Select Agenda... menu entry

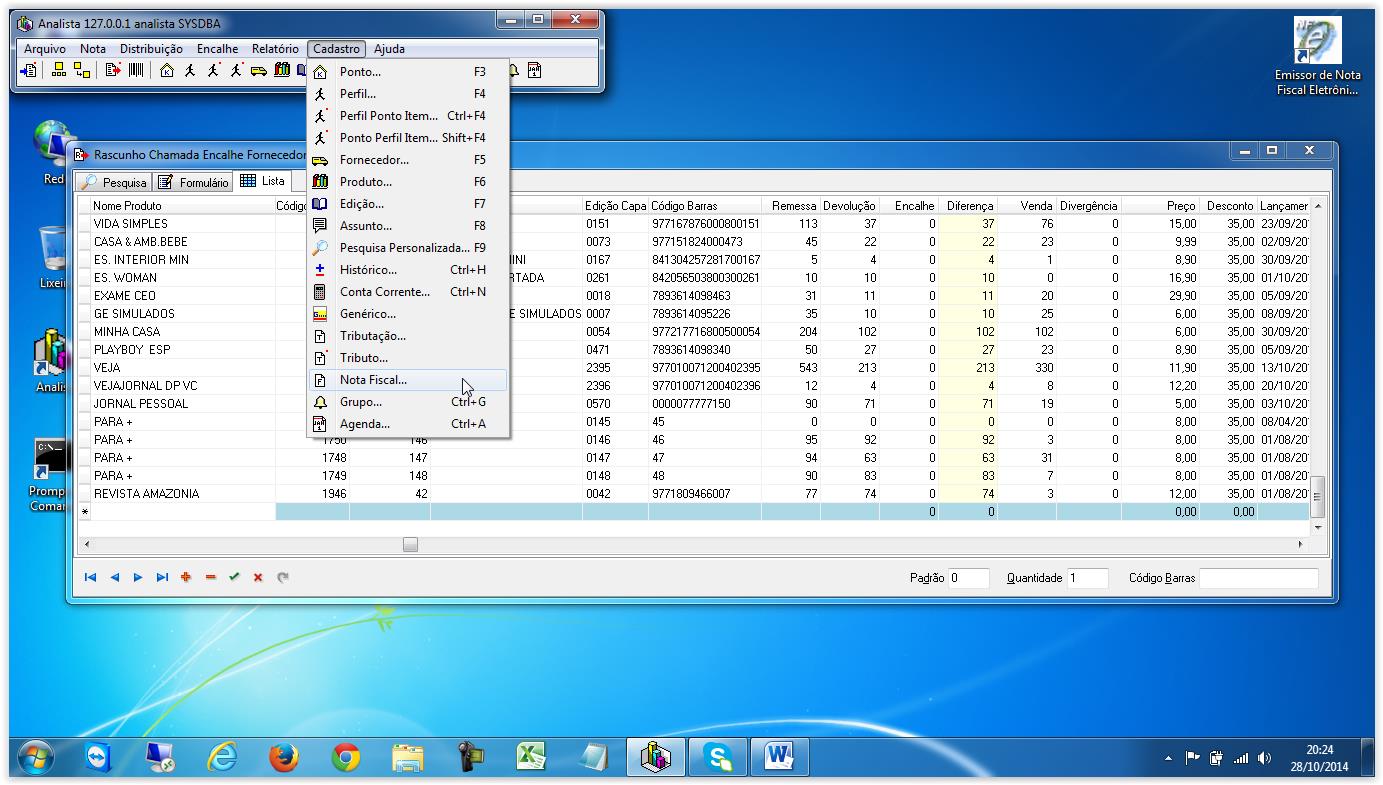coord(408,424)
